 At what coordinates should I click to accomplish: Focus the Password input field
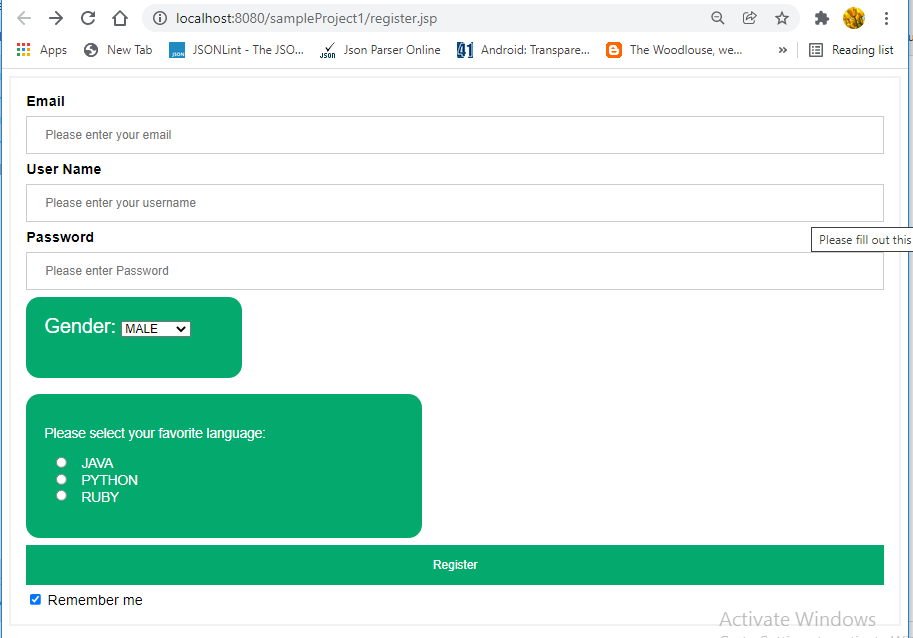(x=454, y=271)
